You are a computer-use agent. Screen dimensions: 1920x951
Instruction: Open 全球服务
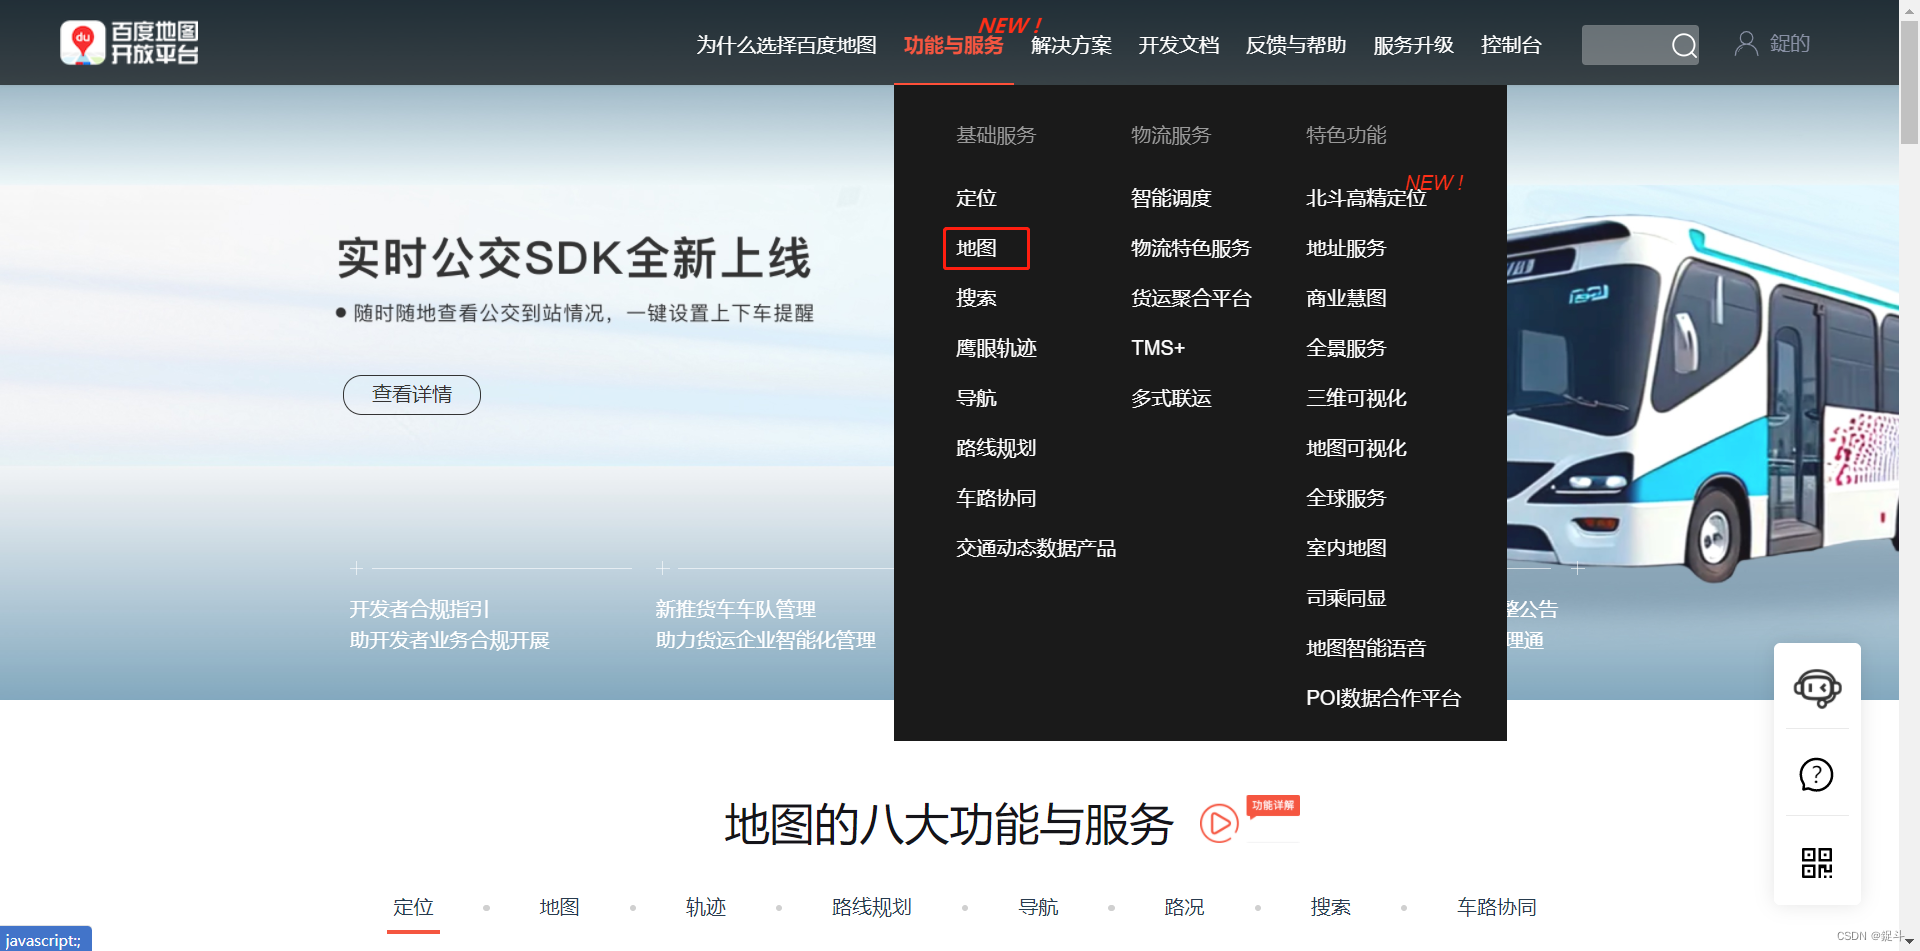1346,498
